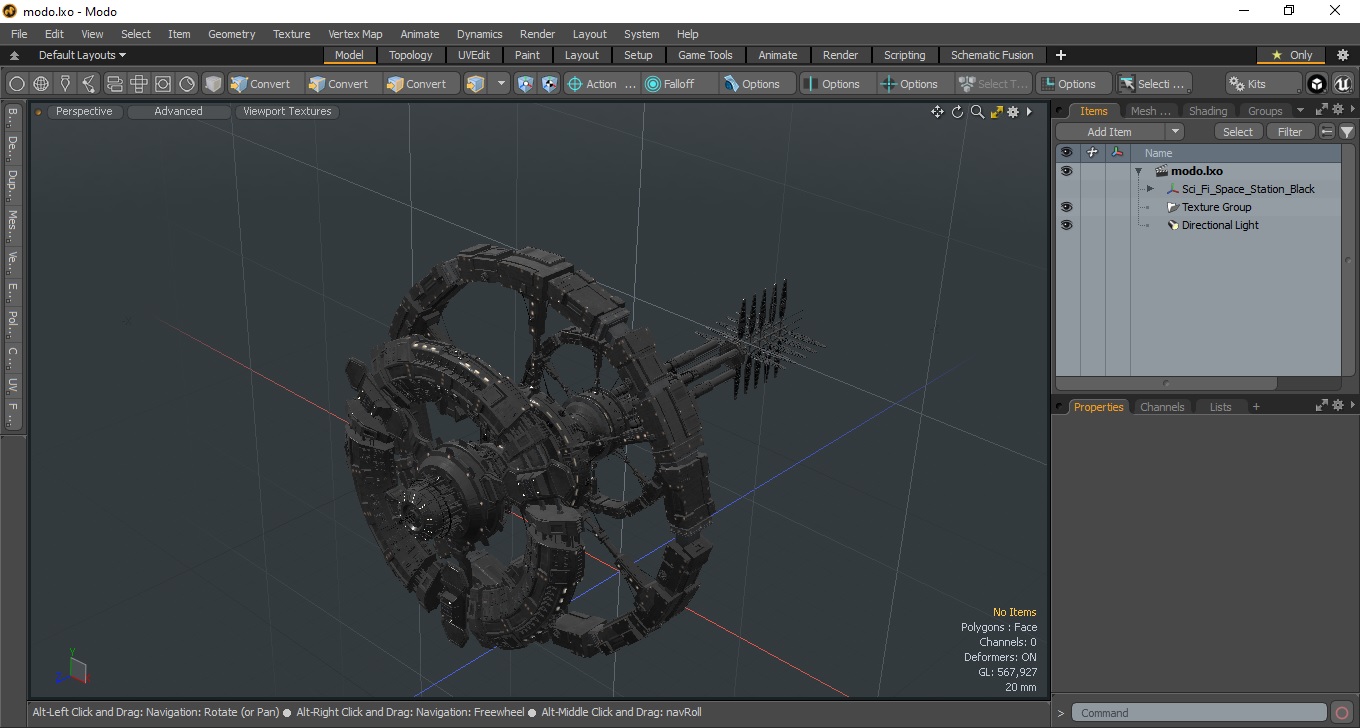This screenshot has height=728, width=1360.
Task: Select the sphere primitive toolbar icon
Action: 17,84
